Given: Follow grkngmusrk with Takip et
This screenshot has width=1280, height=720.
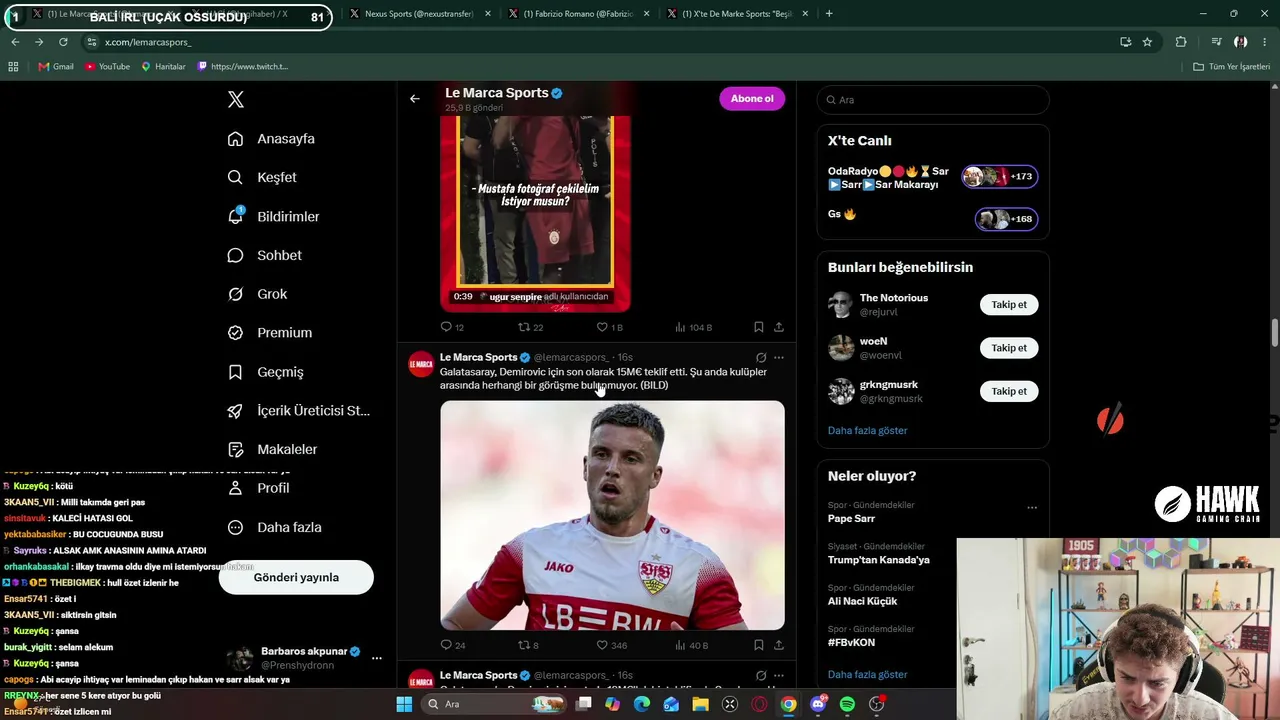Looking at the screenshot, I should (x=1009, y=392).
